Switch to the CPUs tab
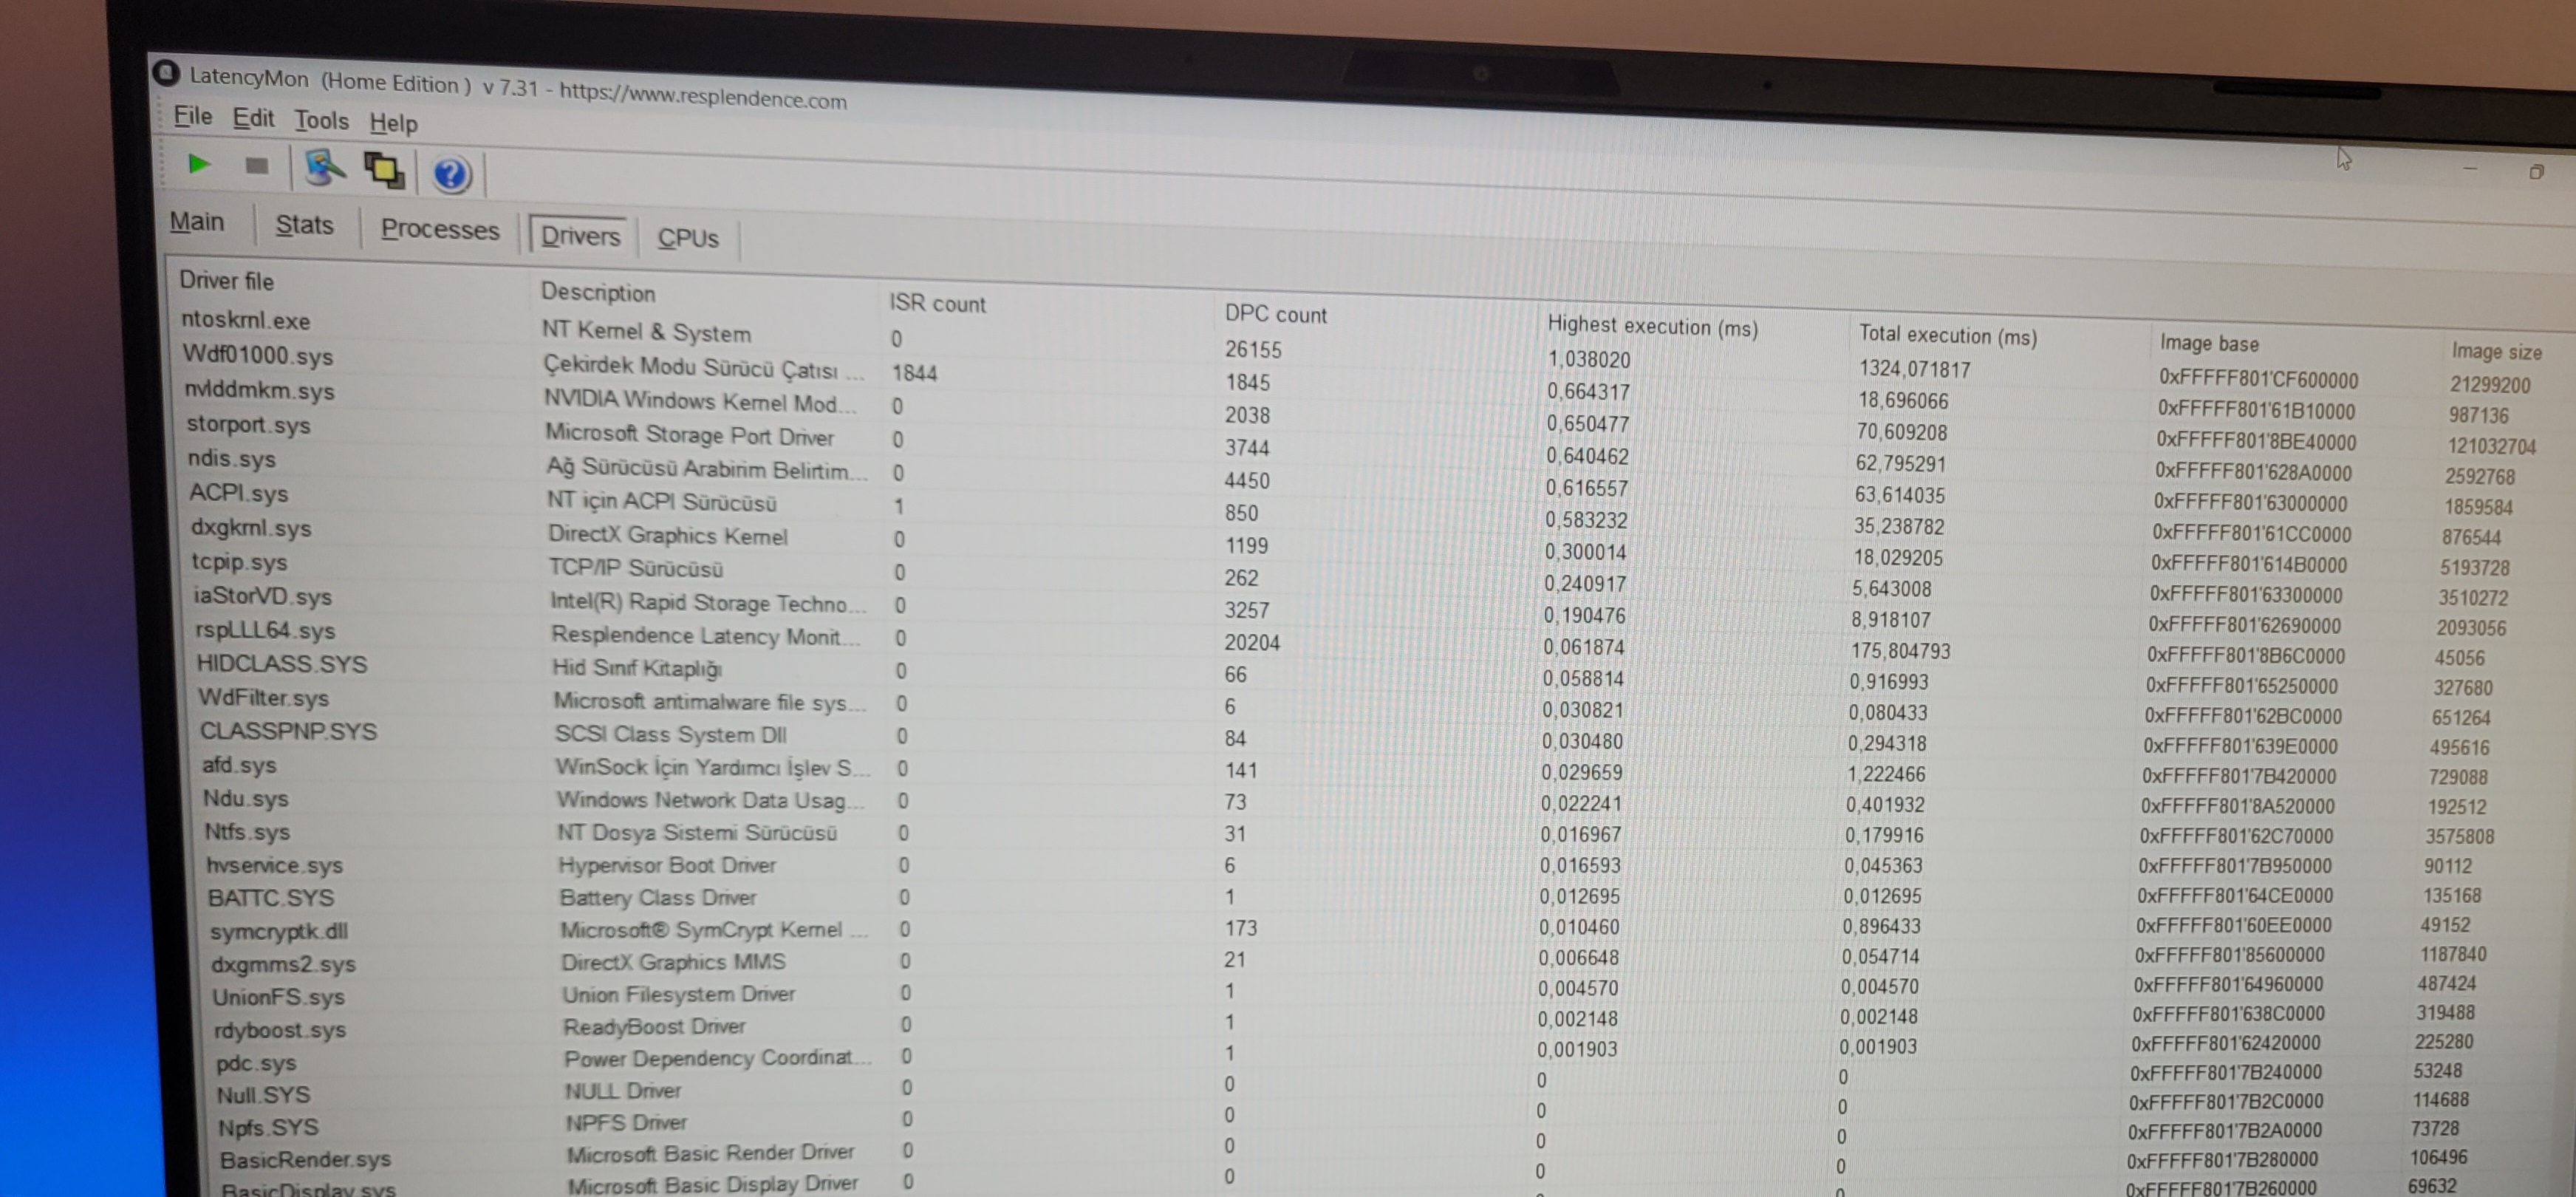The image size is (2576, 1197). (688, 238)
